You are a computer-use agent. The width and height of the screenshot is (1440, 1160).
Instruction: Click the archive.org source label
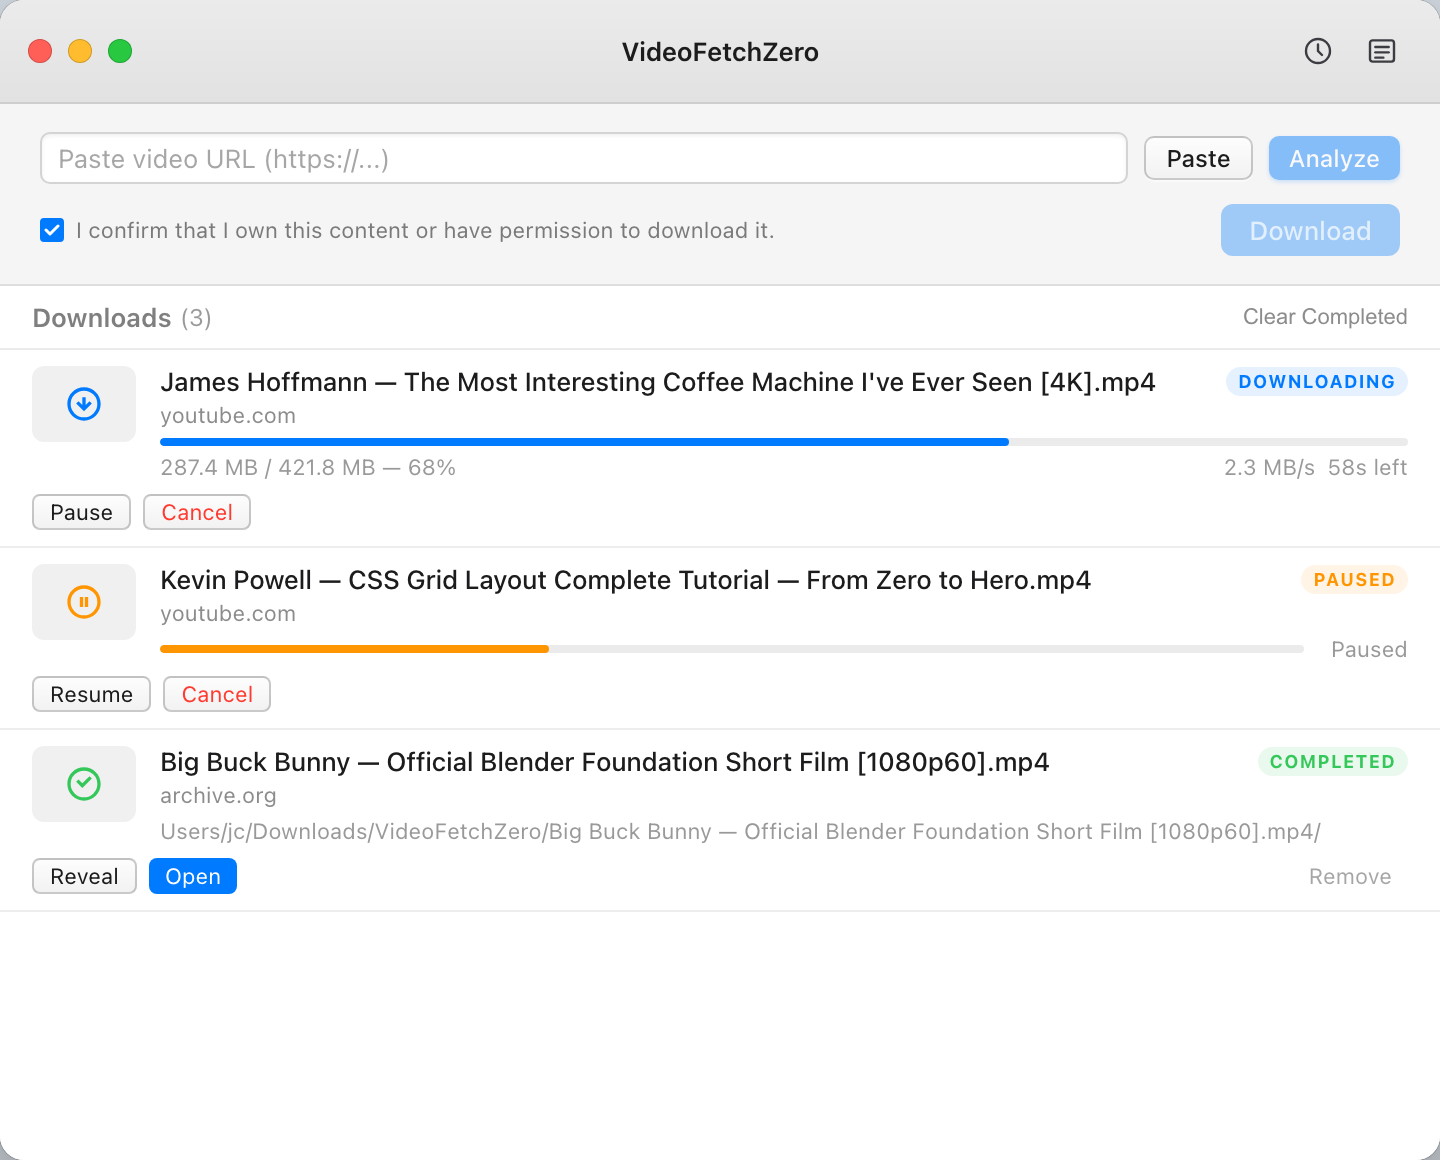click(x=218, y=796)
